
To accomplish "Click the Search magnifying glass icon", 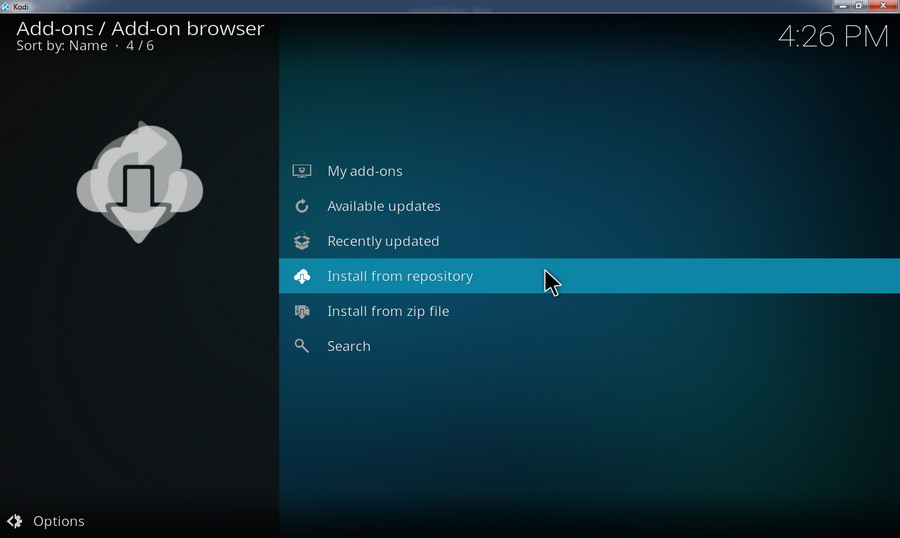I will point(302,346).
